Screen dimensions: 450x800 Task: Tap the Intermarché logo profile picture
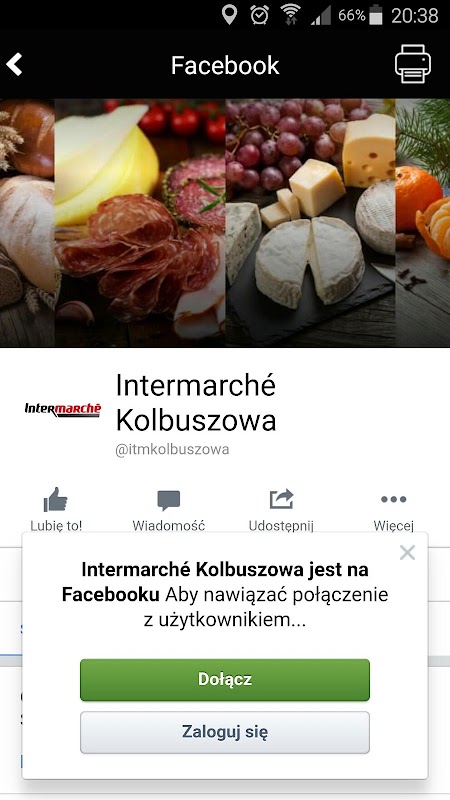pos(63,409)
